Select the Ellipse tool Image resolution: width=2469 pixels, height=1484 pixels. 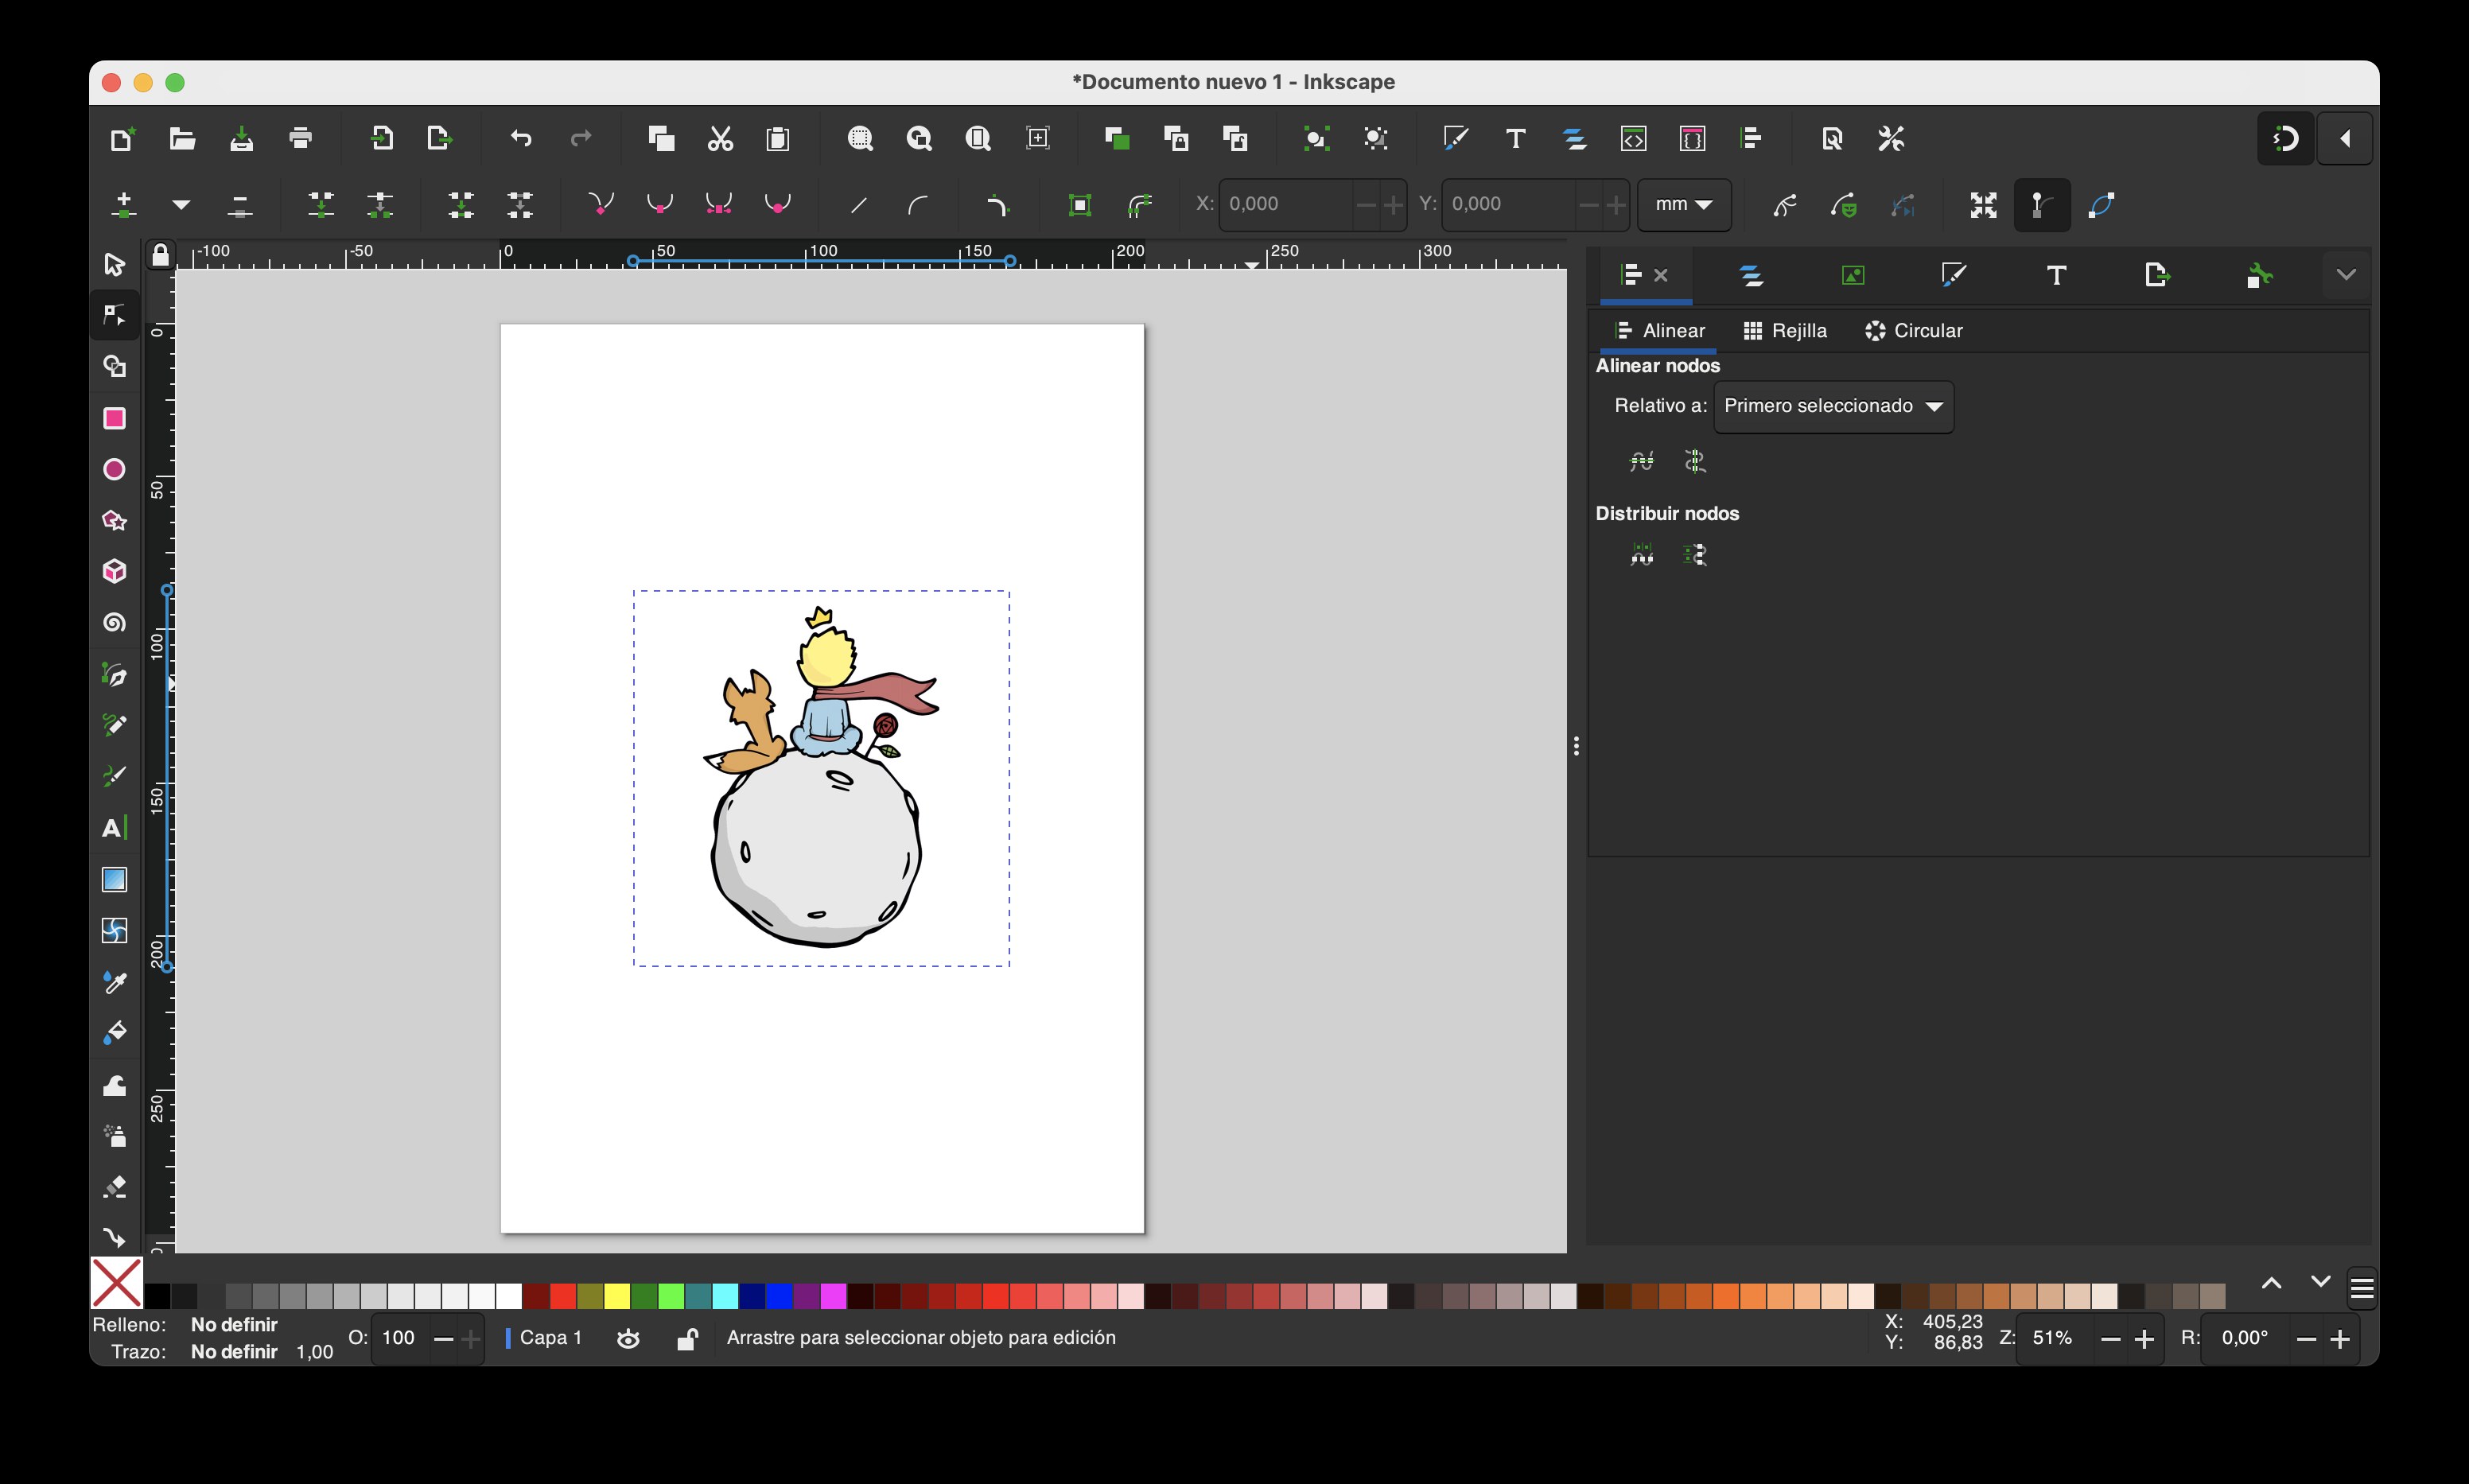coord(114,469)
